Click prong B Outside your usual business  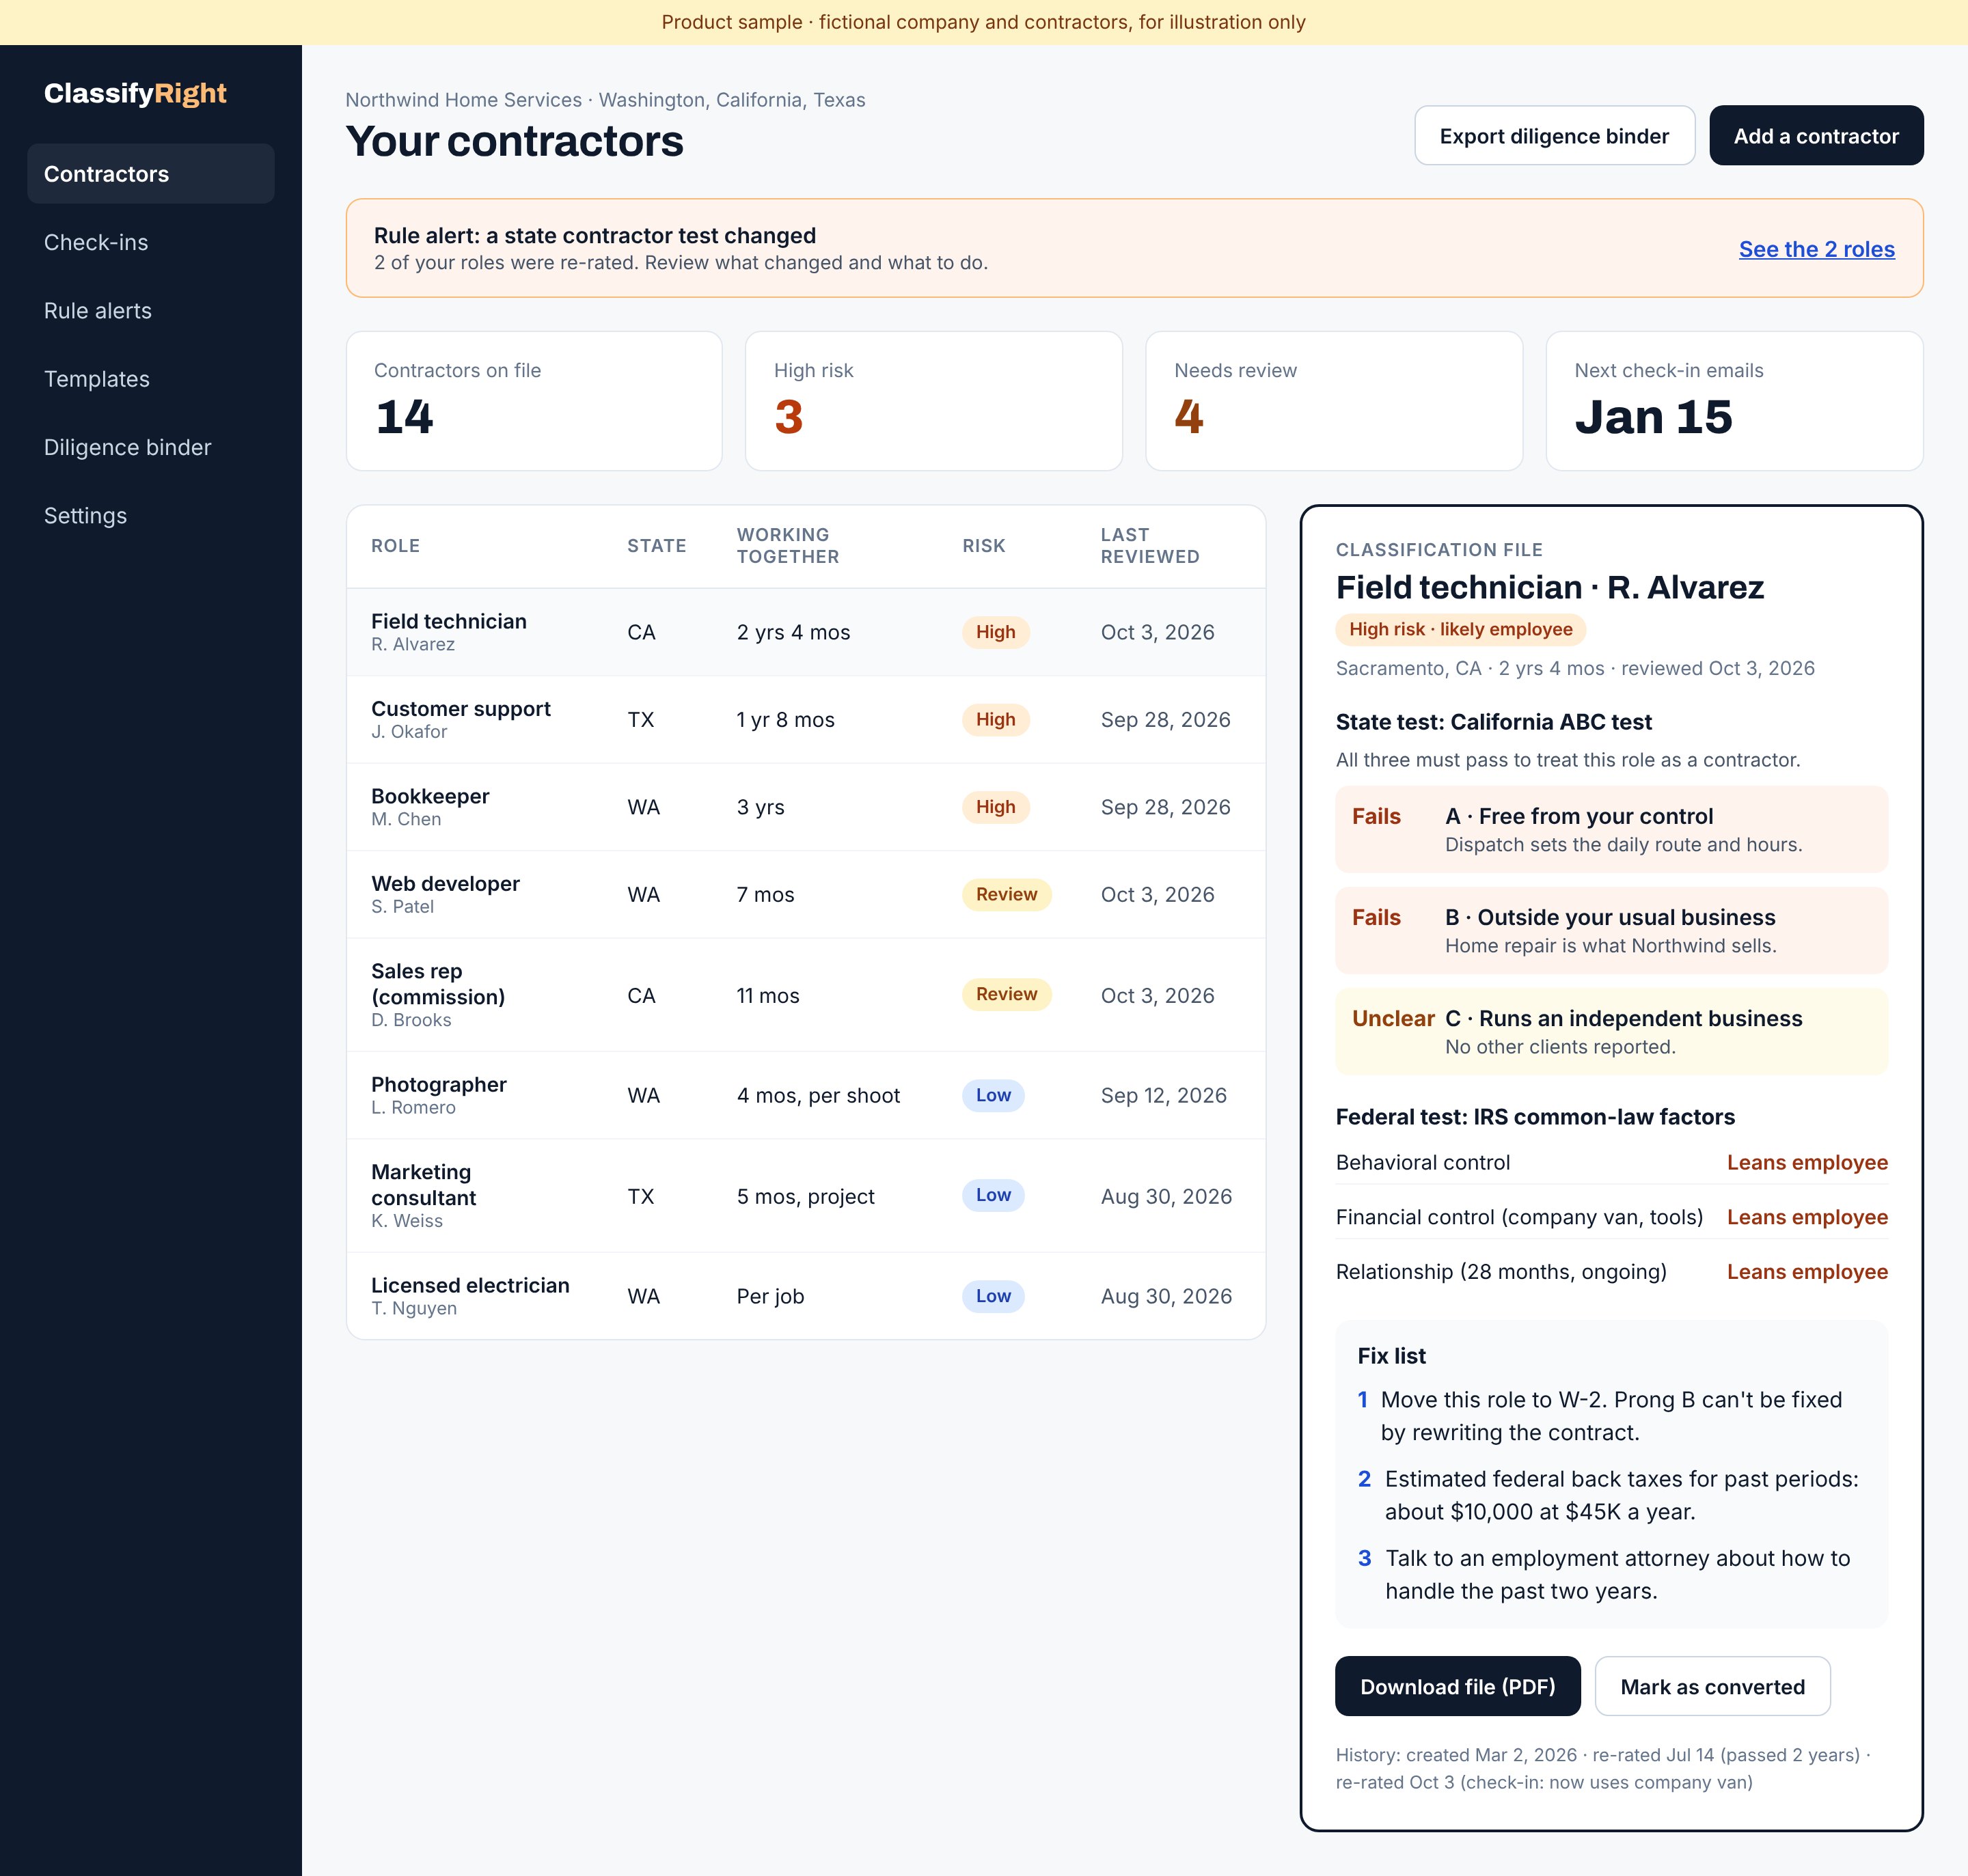[x=1611, y=930]
